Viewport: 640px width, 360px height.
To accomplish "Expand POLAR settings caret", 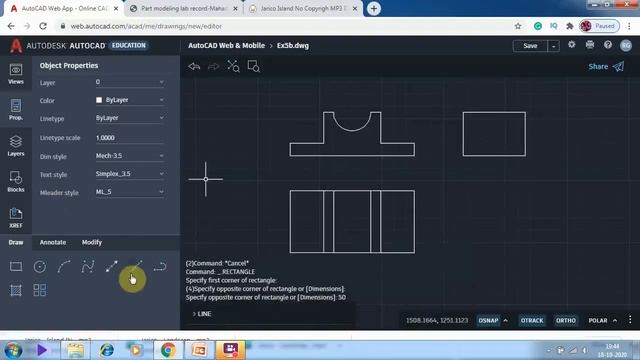I will (615, 320).
